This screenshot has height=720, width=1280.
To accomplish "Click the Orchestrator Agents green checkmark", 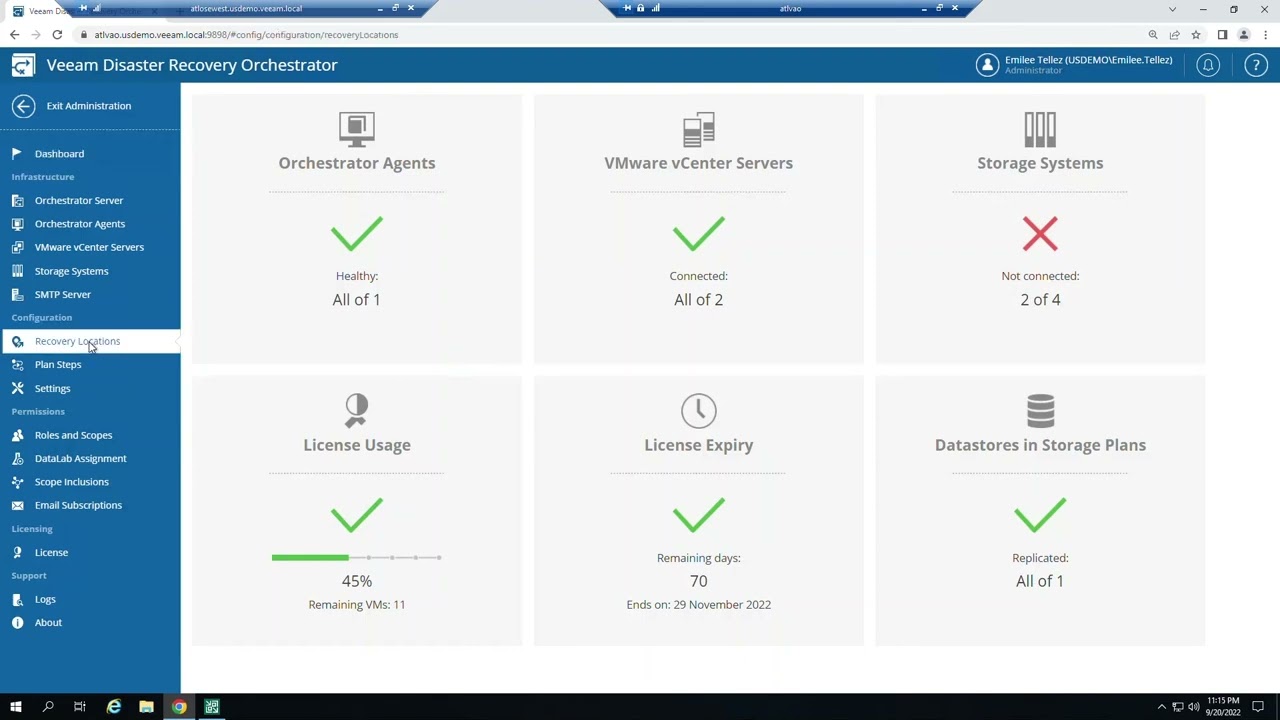I will (357, 234).
